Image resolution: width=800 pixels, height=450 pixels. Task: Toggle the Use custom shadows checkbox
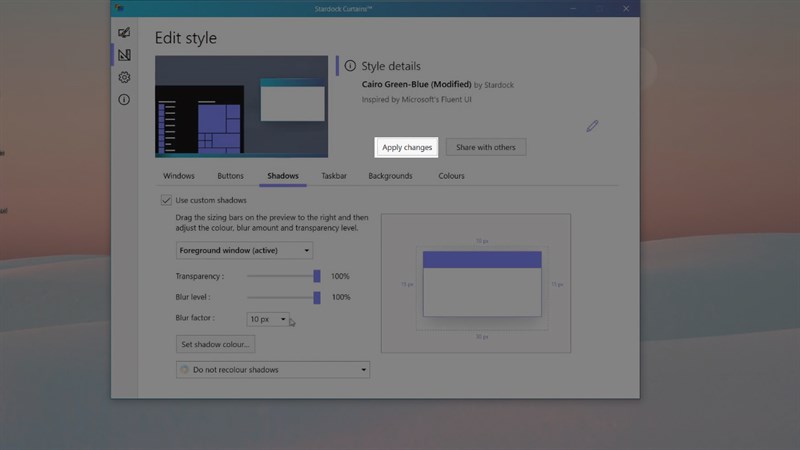tap(166, 200)
